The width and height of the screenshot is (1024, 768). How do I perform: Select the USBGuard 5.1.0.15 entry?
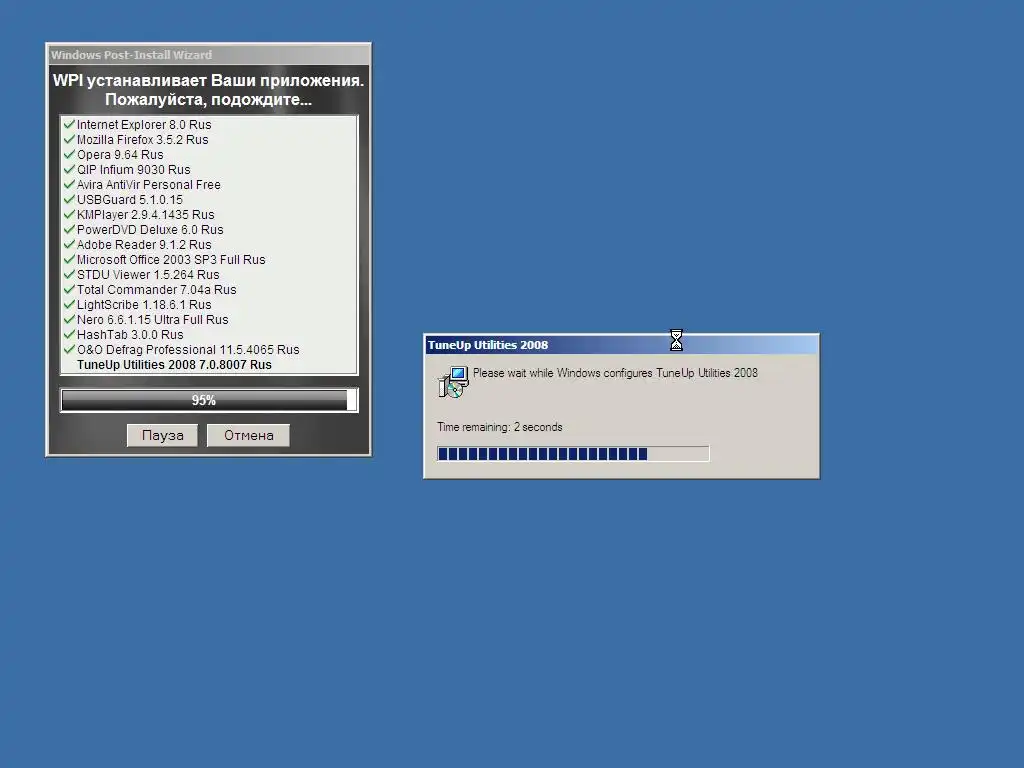point(130,200)
